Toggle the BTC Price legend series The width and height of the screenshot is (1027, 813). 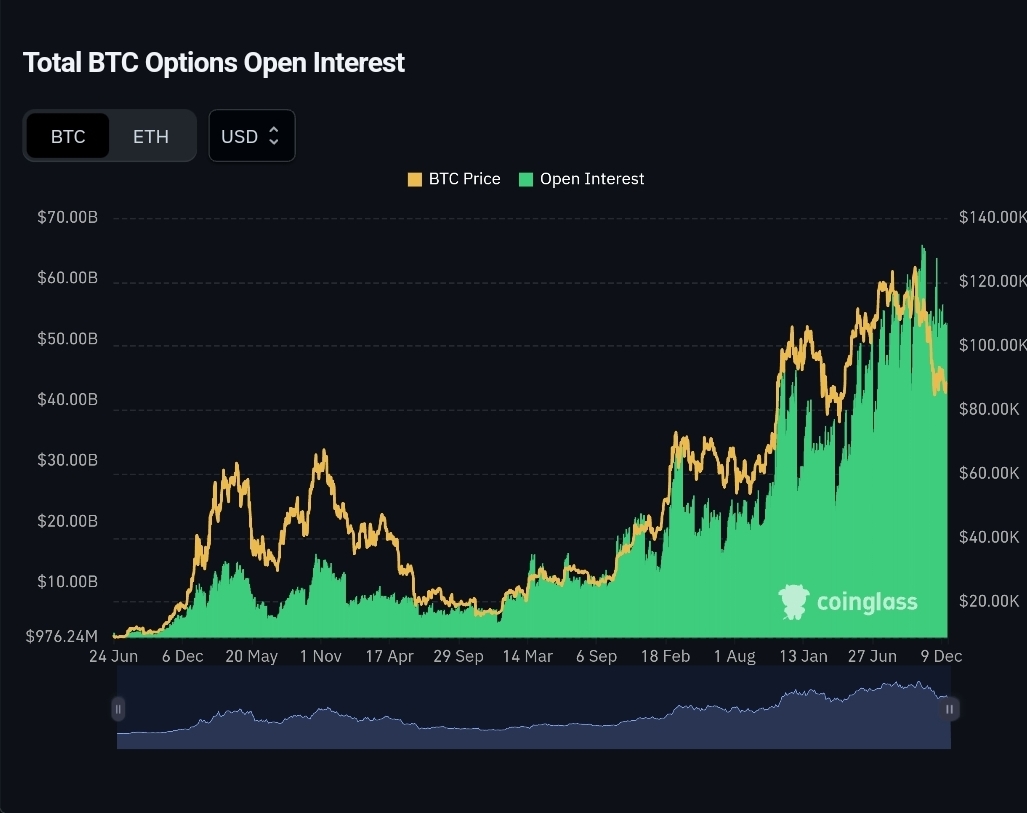[454, 179]
